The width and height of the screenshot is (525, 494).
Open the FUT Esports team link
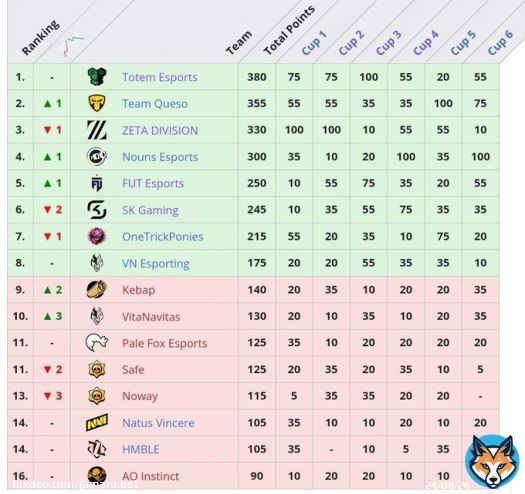coord(153,183)
